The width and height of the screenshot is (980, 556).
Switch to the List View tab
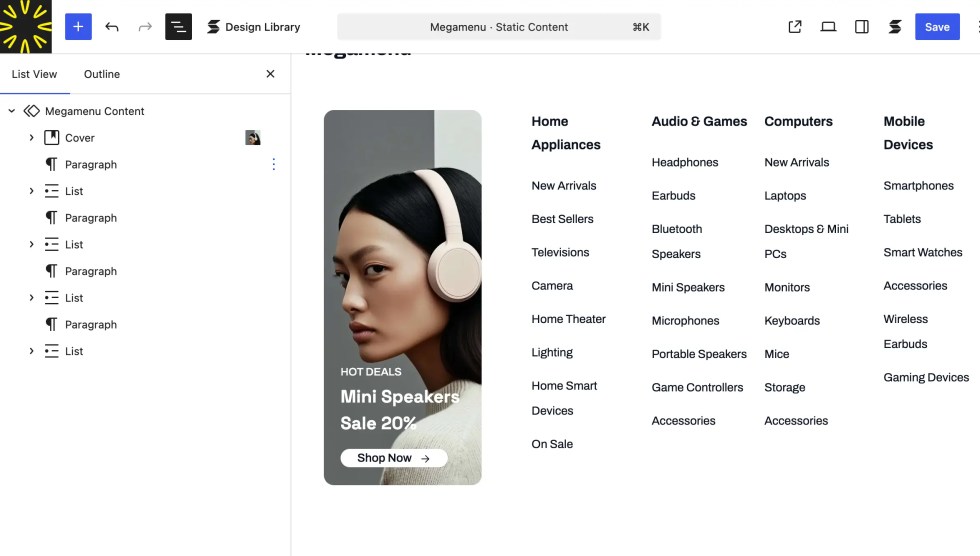coord(34,74)
